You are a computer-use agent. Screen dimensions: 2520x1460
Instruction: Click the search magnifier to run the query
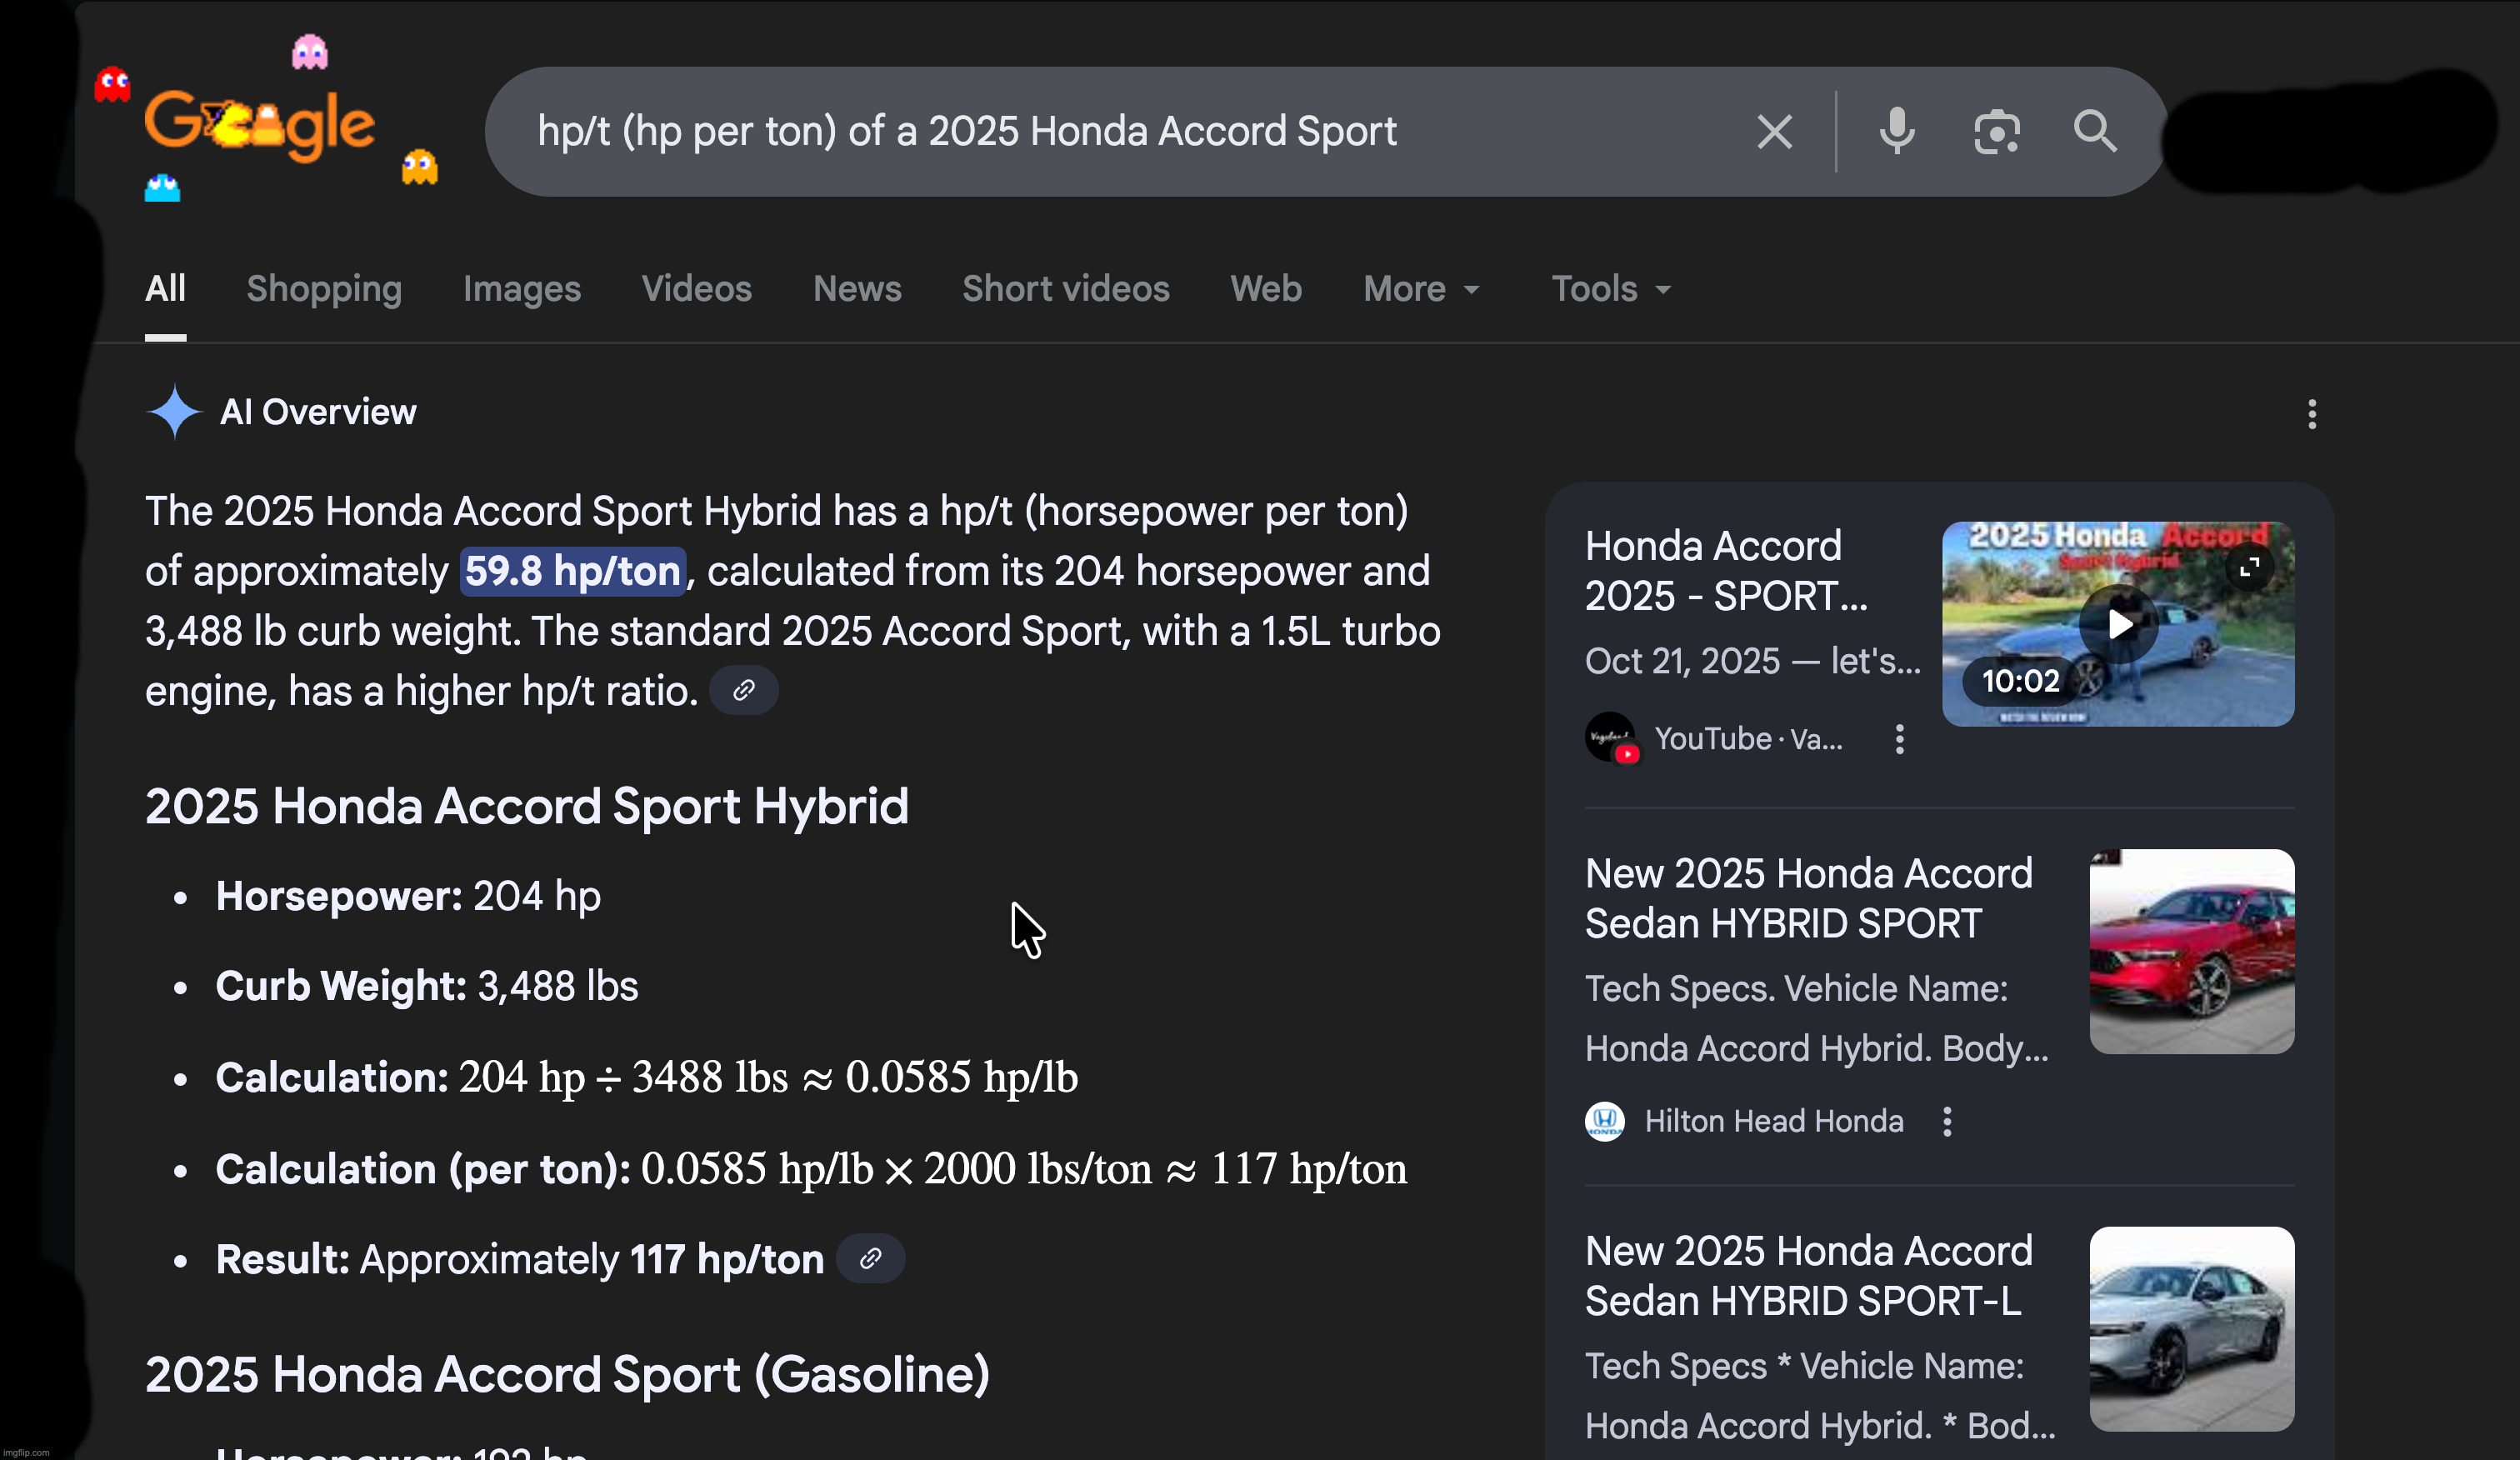point(2094,131)
